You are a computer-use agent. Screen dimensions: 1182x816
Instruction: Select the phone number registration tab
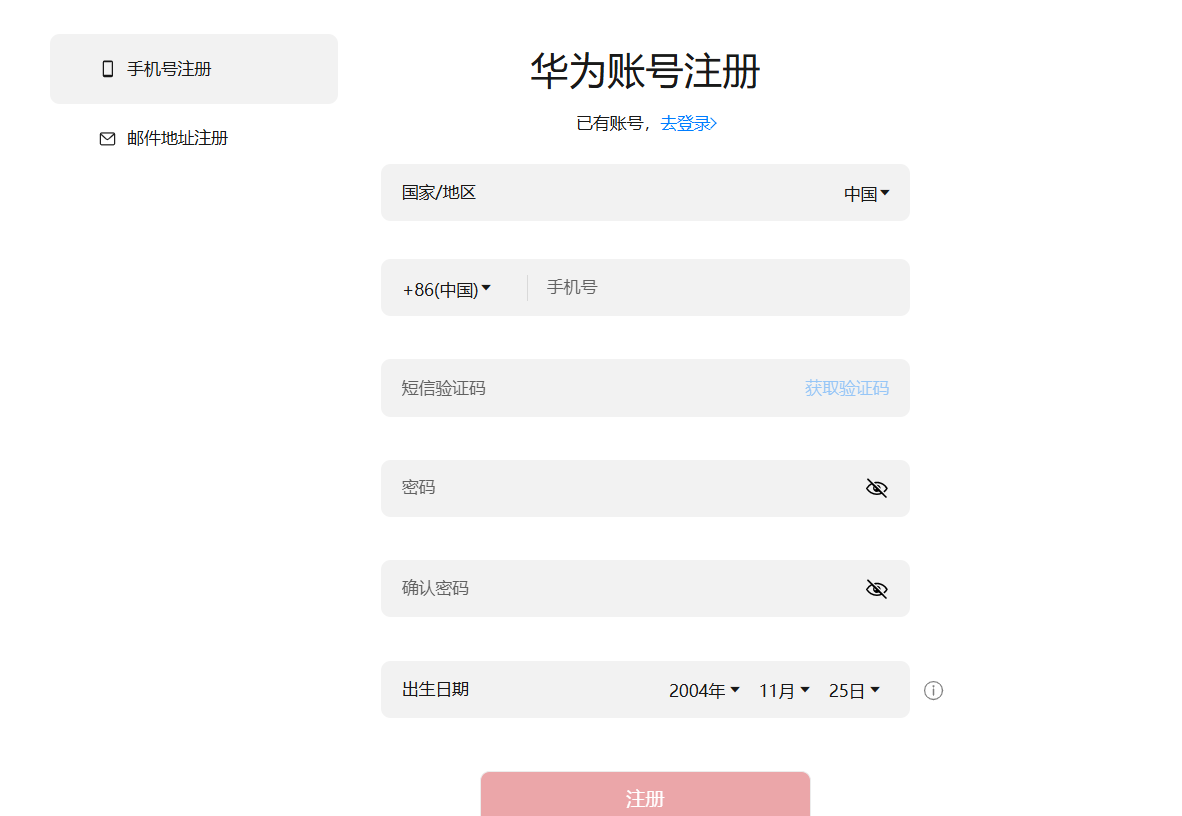[x=194, y=69]
